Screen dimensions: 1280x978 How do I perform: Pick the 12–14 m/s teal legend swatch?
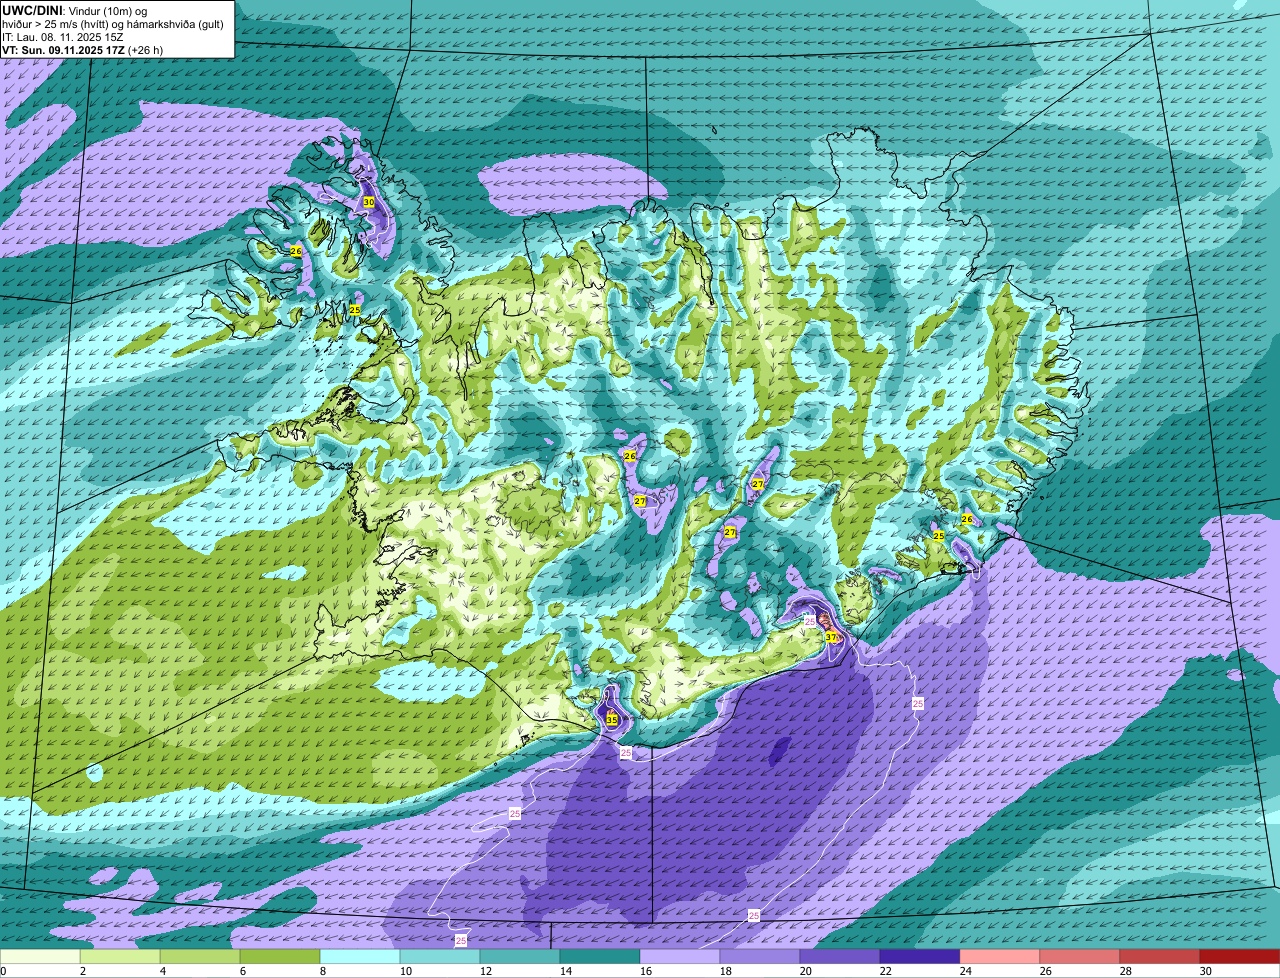point(521,956)
